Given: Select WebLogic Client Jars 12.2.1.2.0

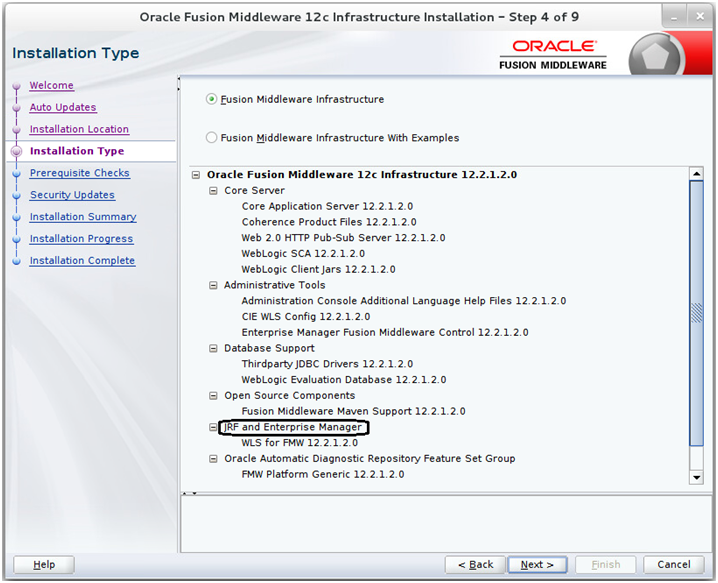Looking at the screenshot, I should click(318, 269).
